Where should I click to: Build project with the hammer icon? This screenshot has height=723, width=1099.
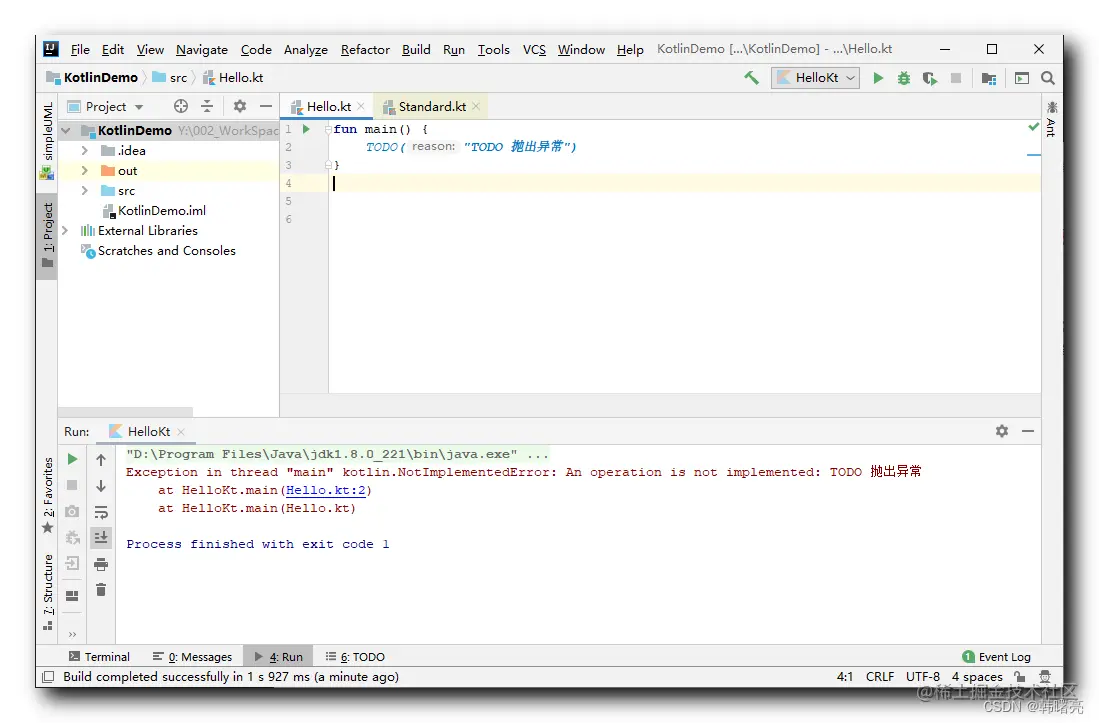click(751, 78)
